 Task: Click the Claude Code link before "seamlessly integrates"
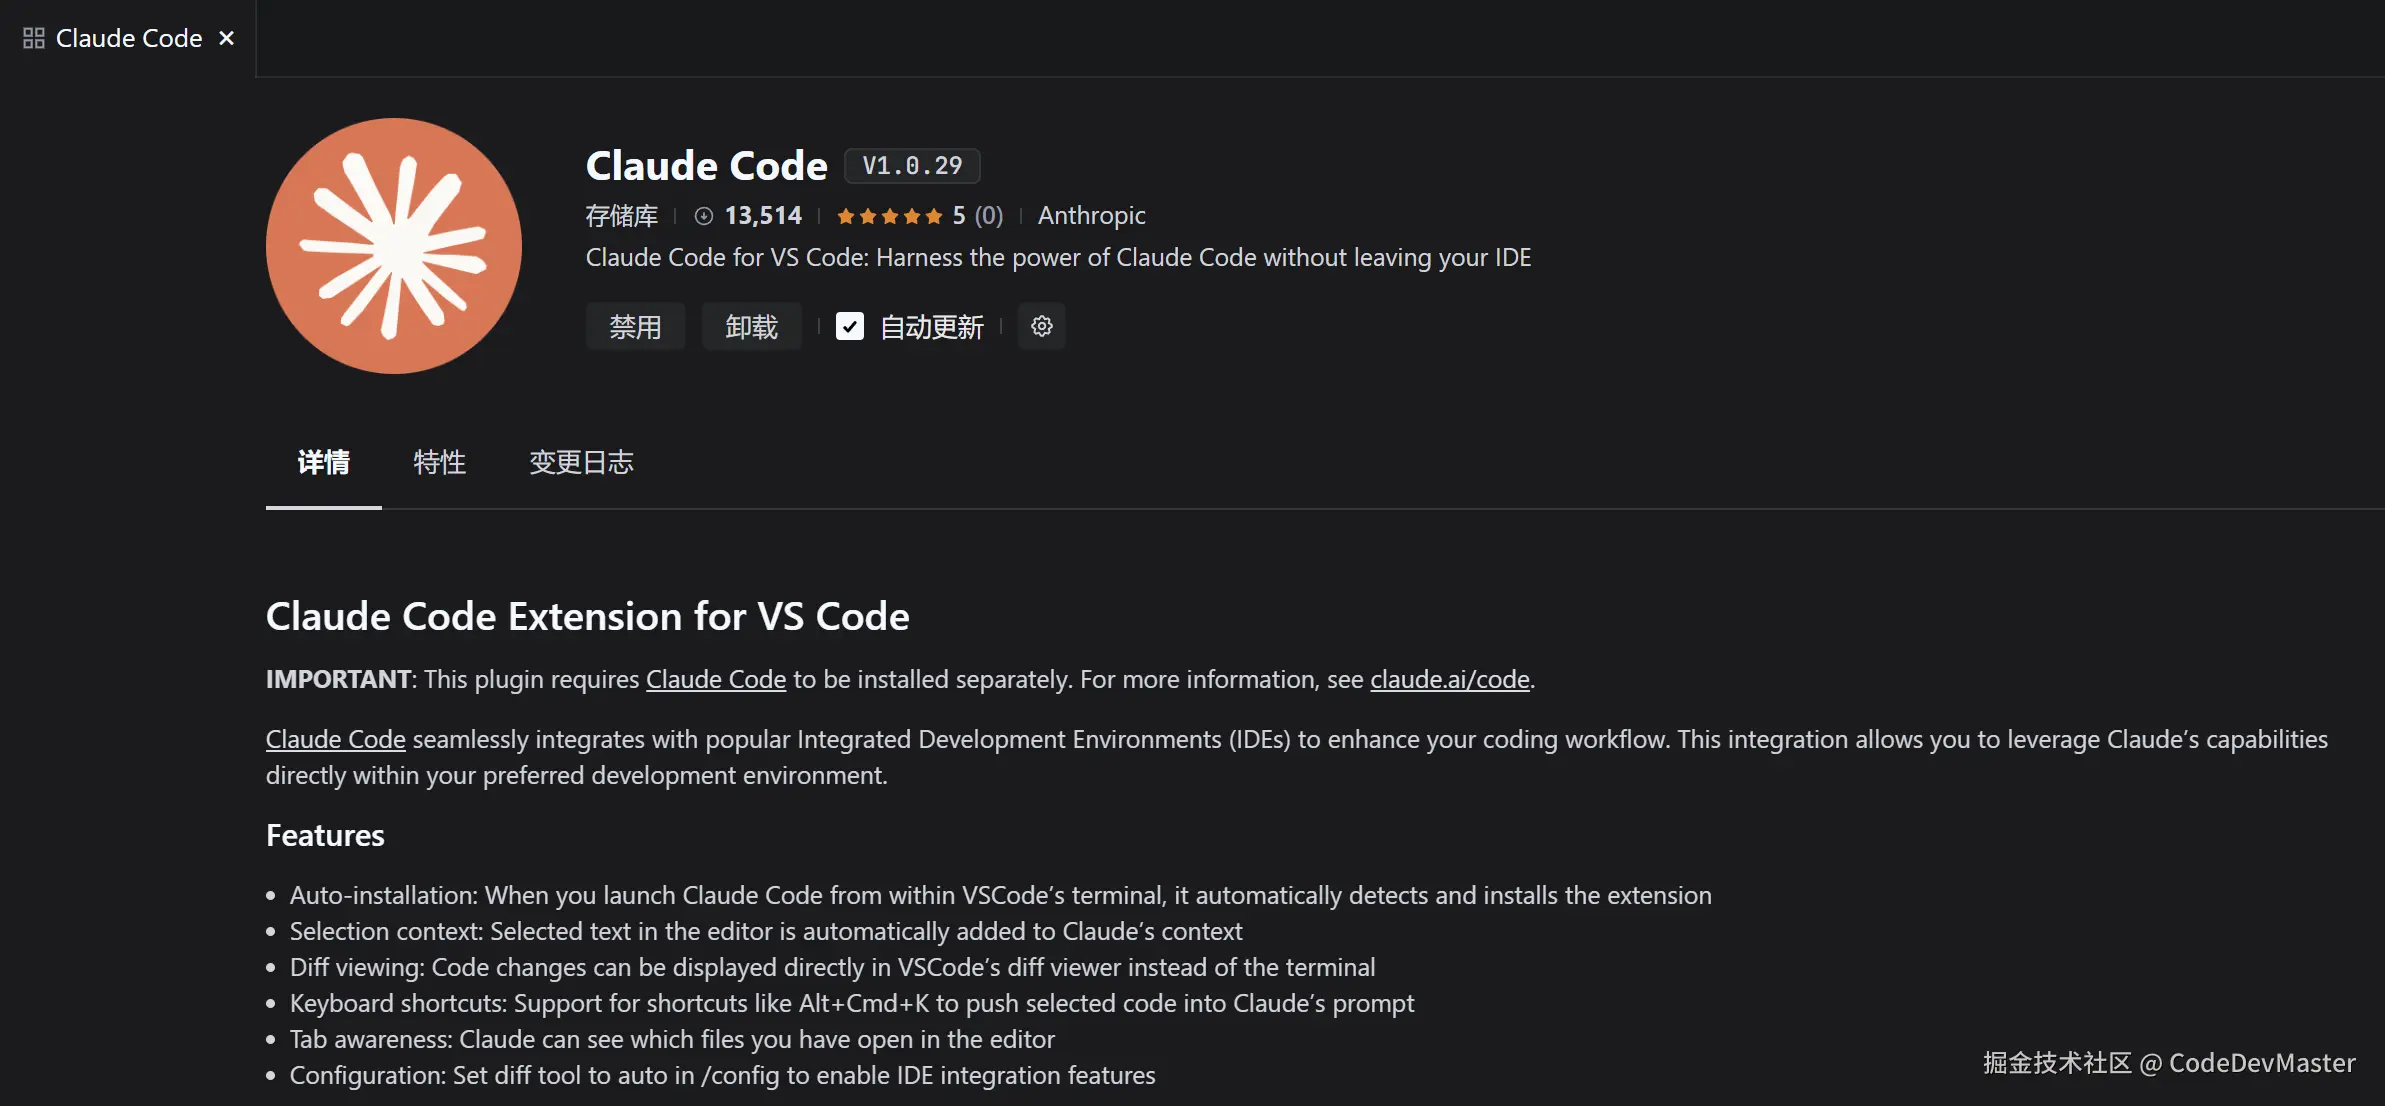335,740
